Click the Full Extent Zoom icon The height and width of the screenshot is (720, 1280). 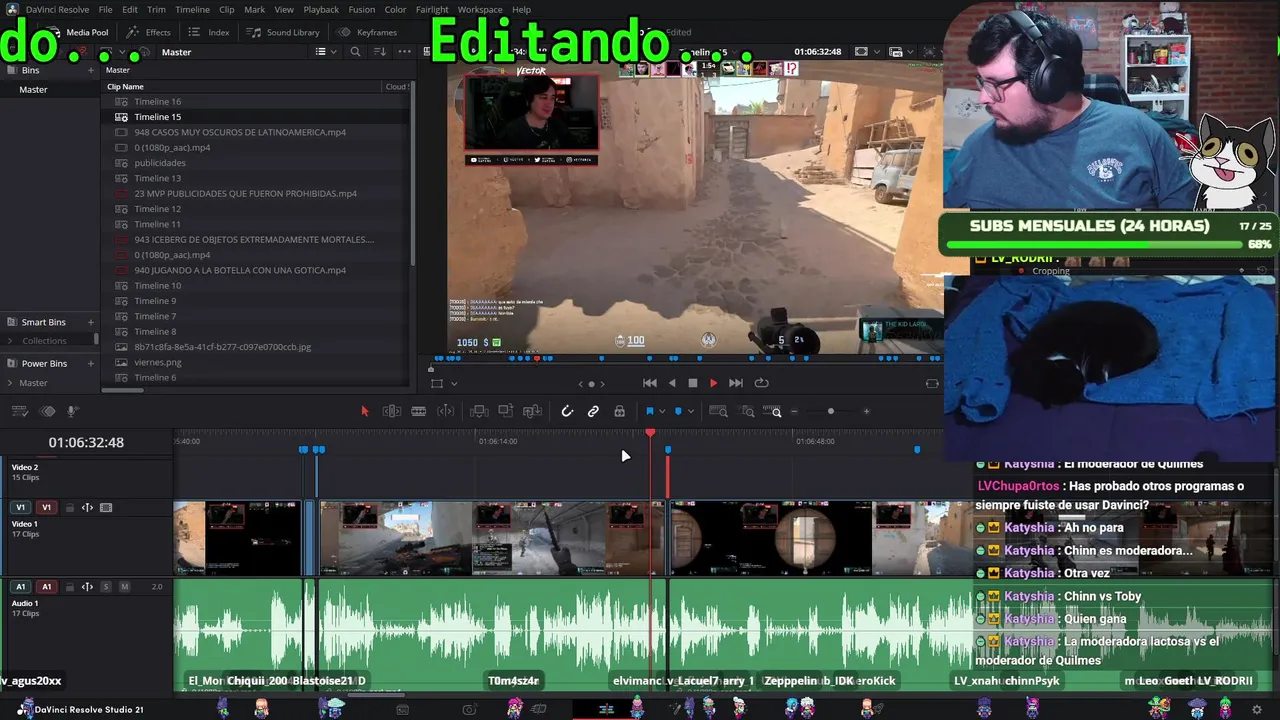(718, 411)
